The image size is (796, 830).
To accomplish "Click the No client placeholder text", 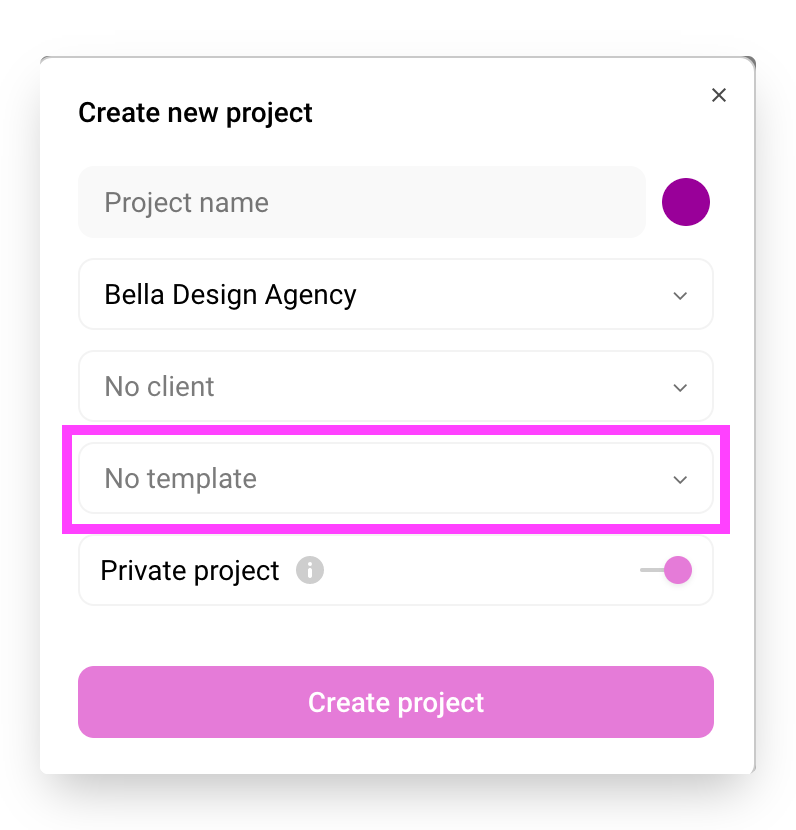I will pyautogui.click(x=160, y=387).
